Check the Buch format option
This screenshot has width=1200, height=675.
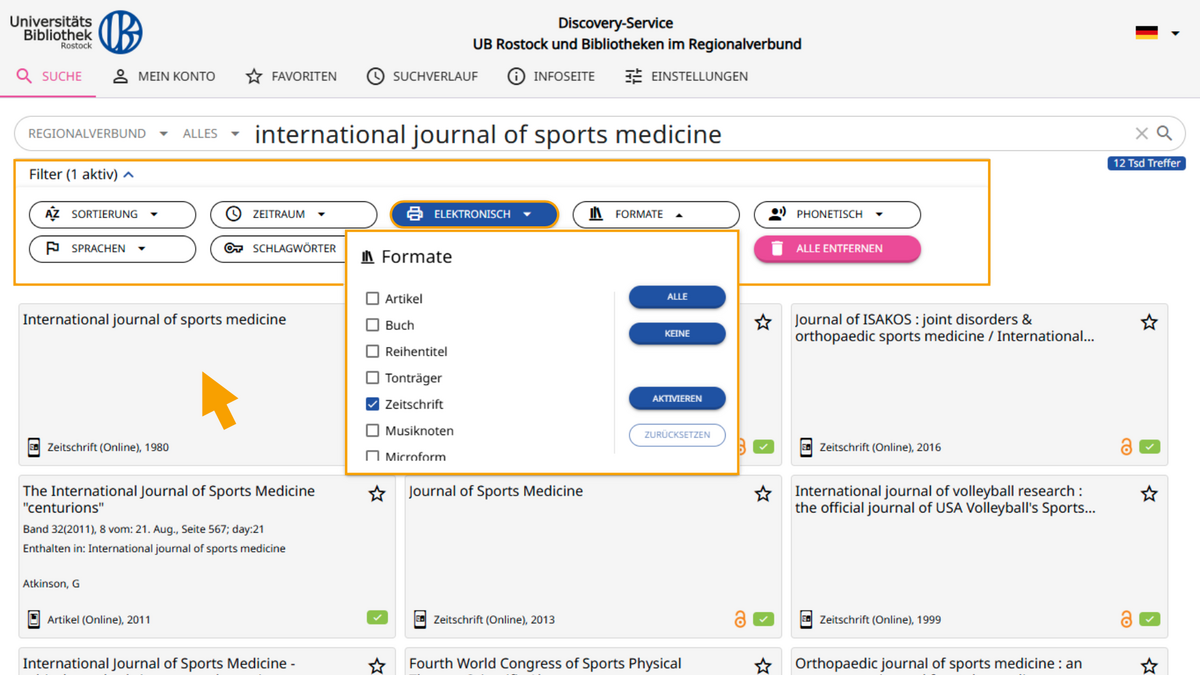[x=373, y=324]
